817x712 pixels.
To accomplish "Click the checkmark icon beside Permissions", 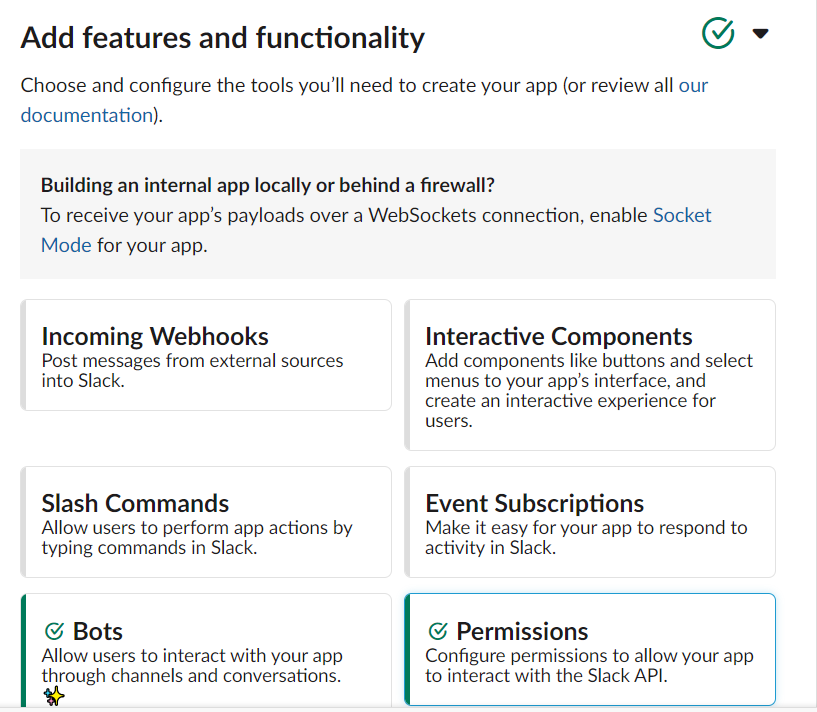I will point(437,632).
